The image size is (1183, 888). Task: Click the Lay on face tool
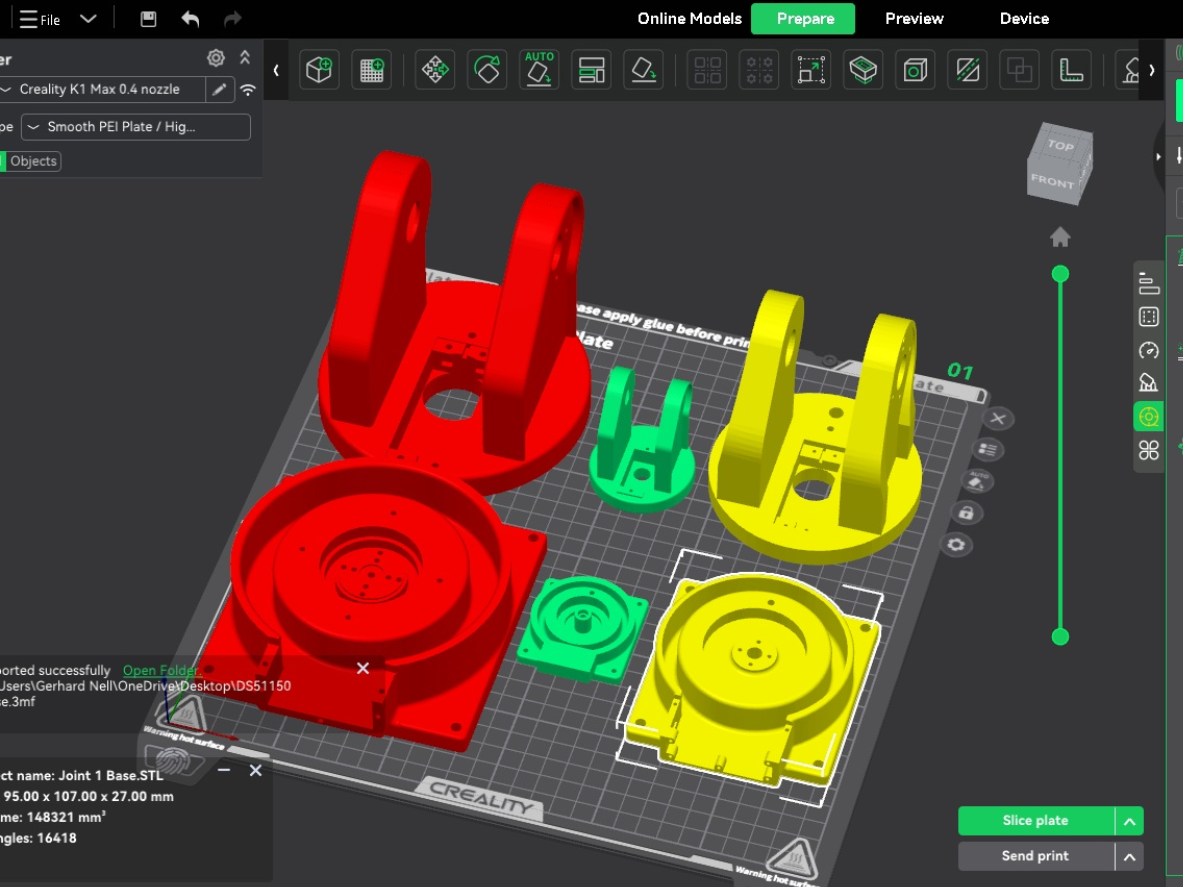pos(644,70)
